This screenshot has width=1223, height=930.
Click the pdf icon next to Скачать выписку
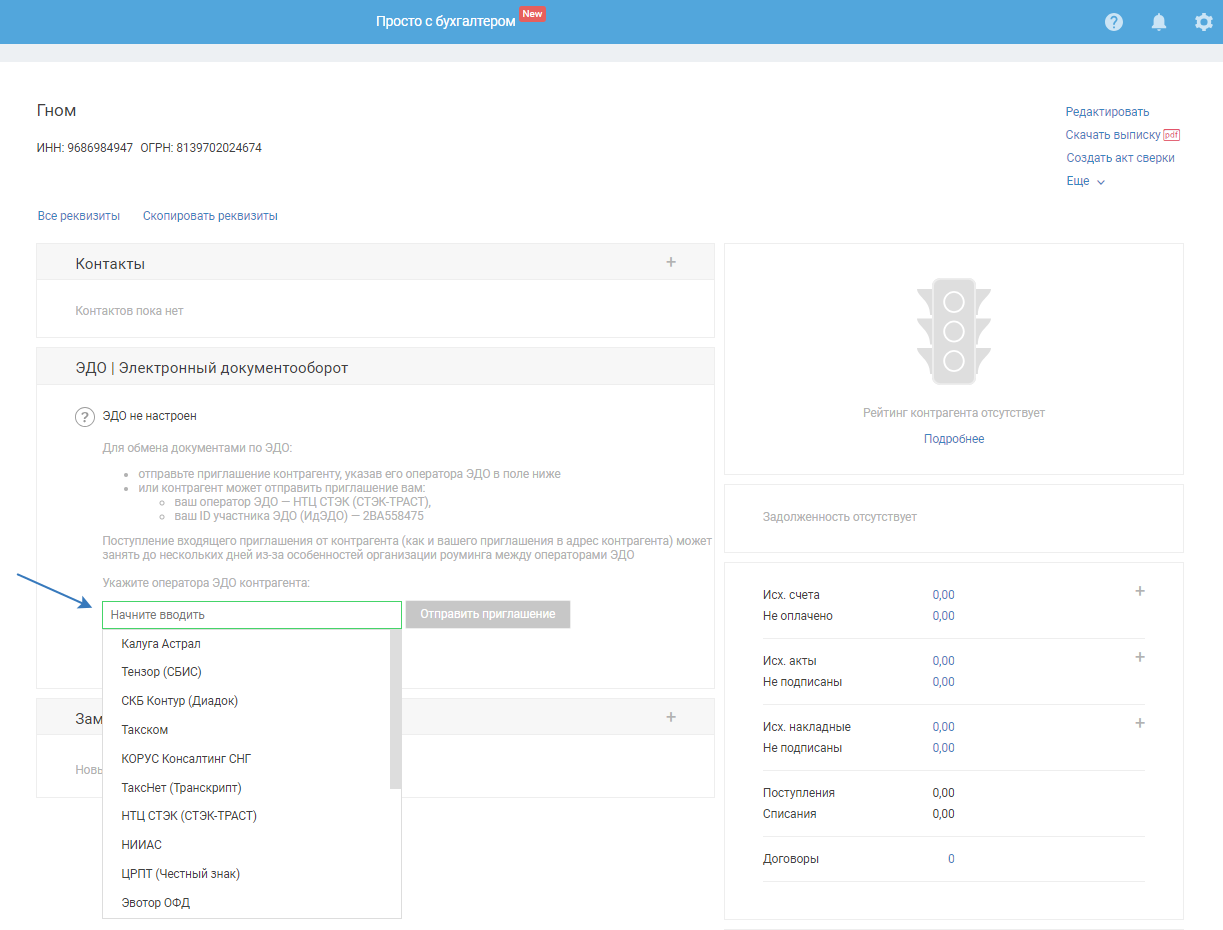click(1172, 135)
